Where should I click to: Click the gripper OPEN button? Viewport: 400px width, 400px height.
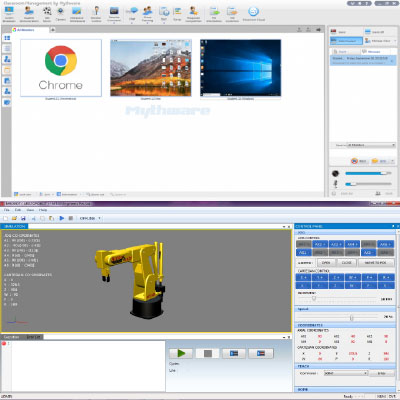point(326,263)
